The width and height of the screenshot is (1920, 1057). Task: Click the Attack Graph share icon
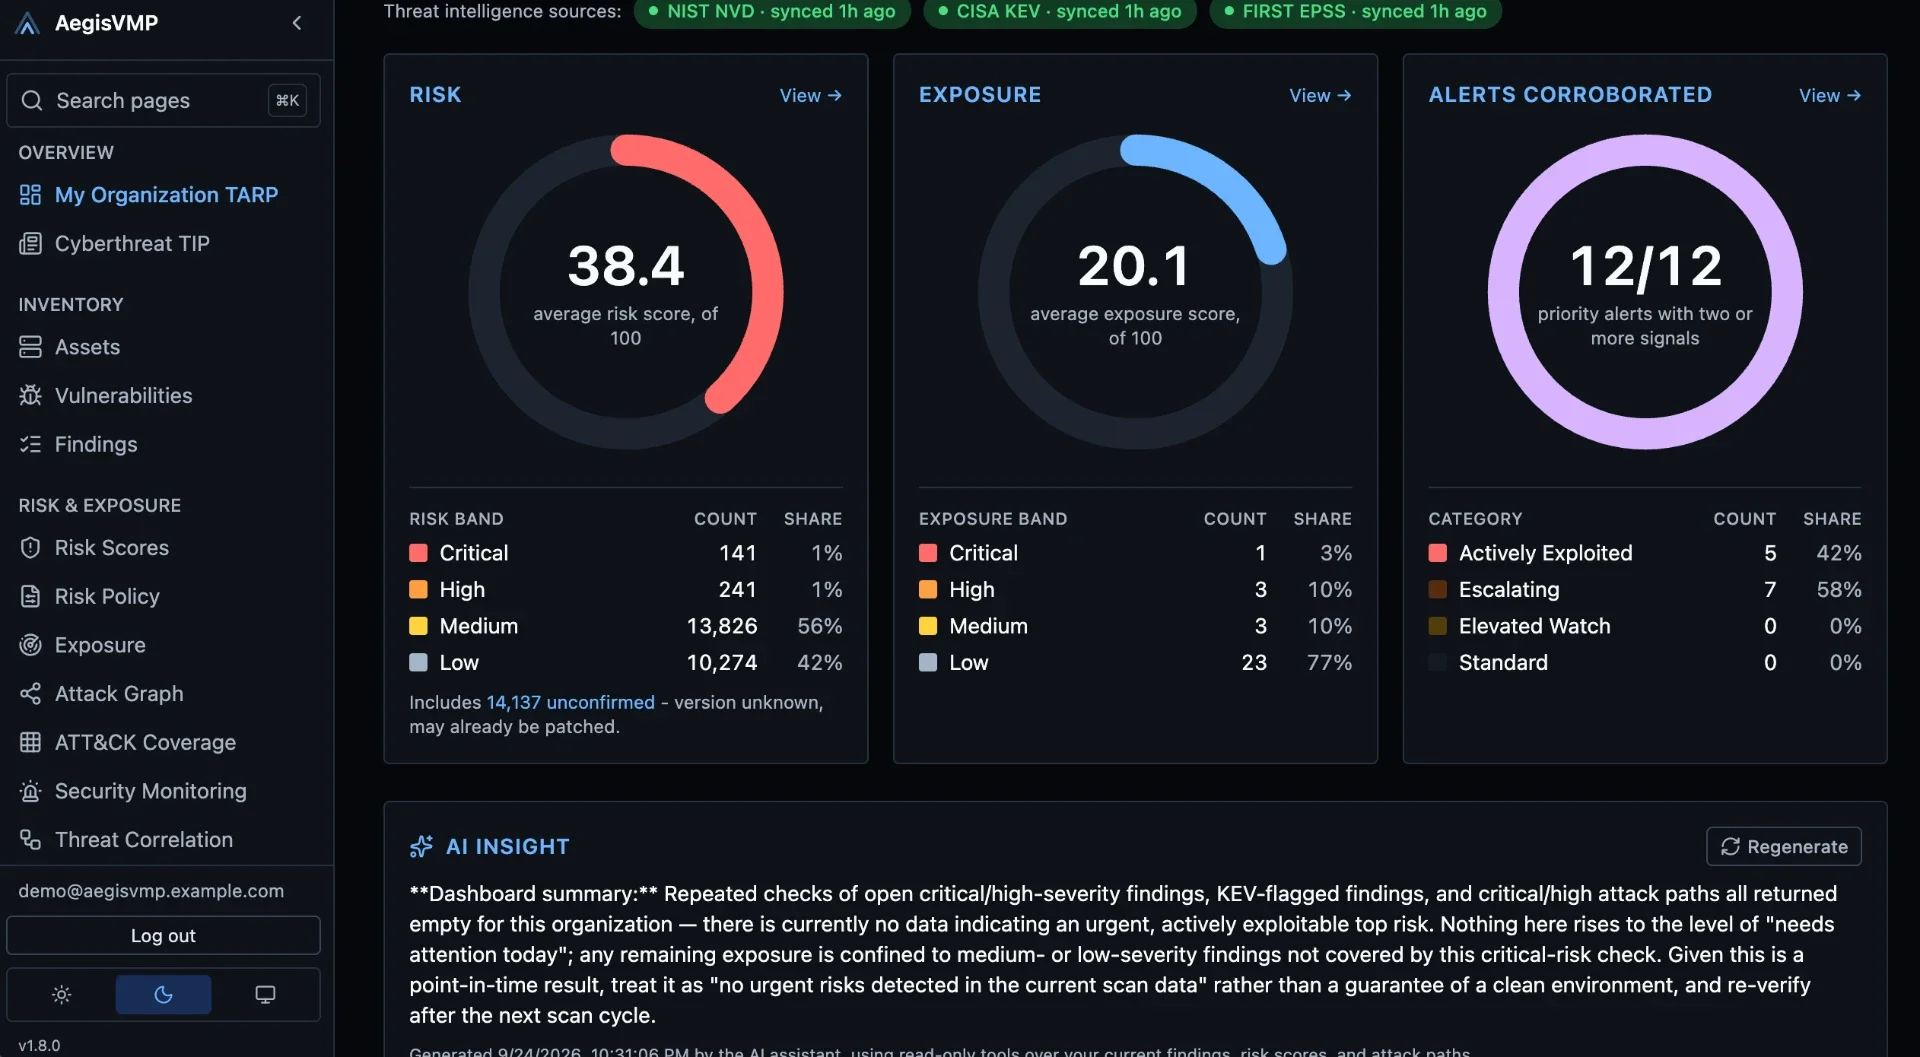[31, 693]
